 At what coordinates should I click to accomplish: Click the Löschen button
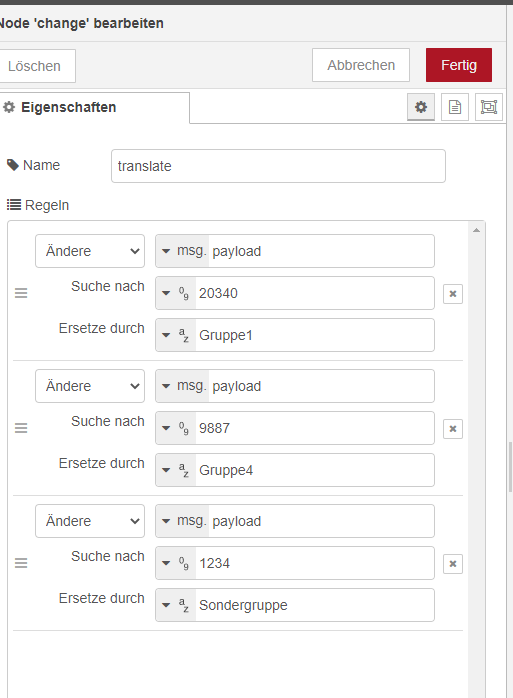pyautogui.click(x=36, y=66)
